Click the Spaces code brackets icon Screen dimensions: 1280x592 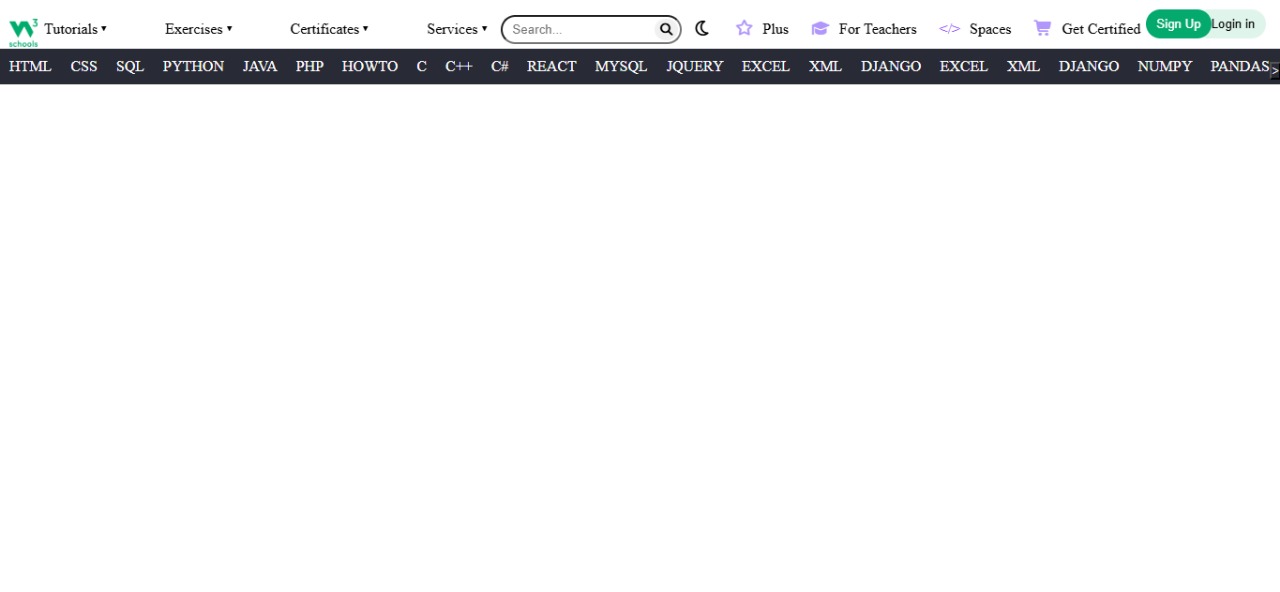coord(949,29)
